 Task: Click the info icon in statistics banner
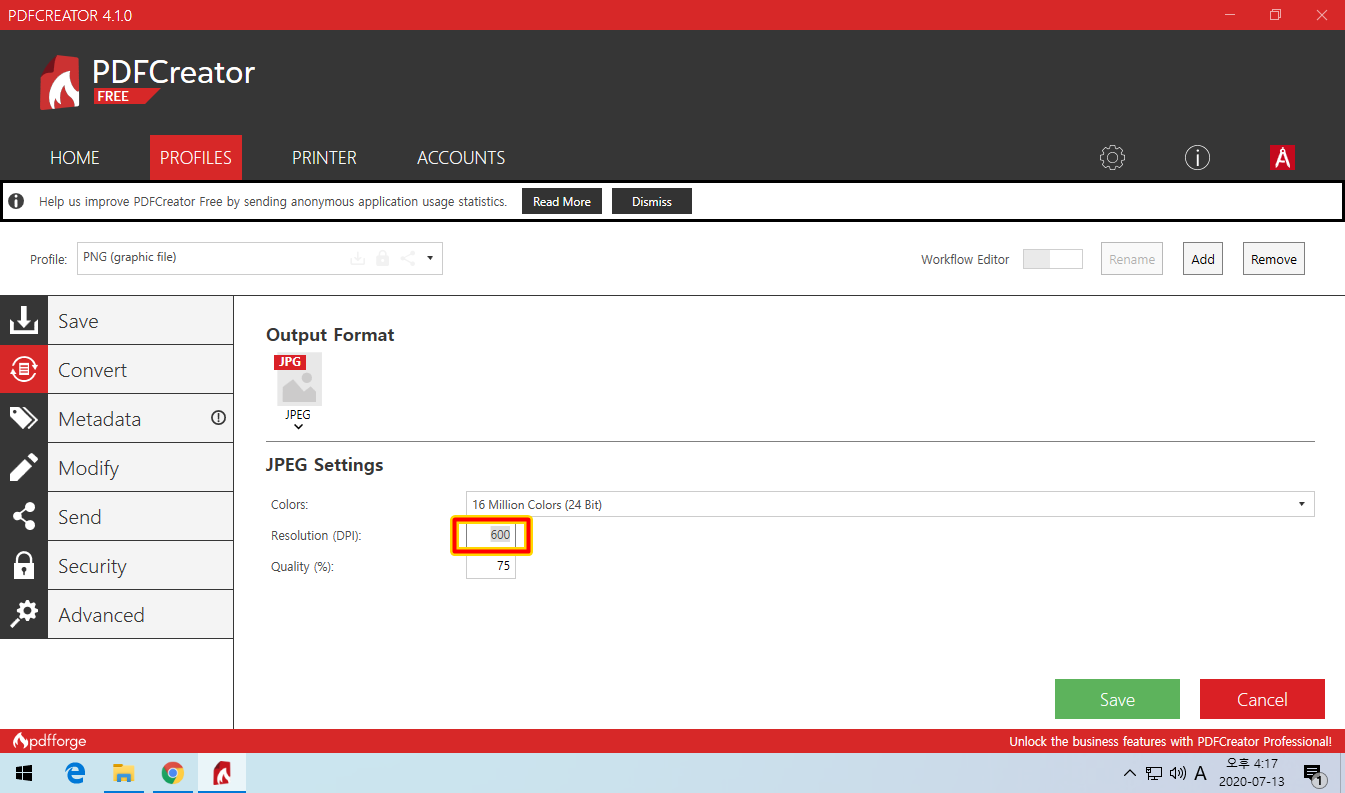click(x=16, y=201)
